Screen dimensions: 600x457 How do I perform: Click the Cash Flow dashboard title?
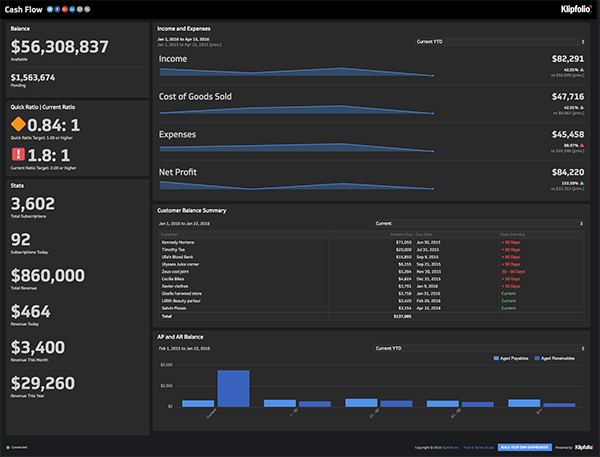pyautogui.click(x=23, y=10)
